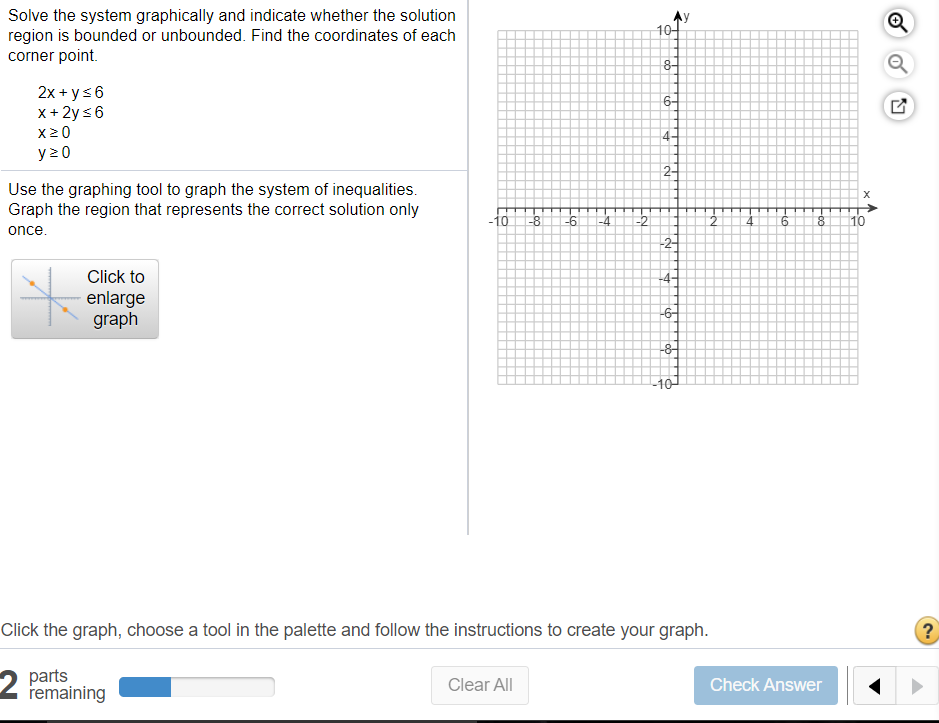
Task: Select the inequality 2x + y ≤ 6 text
Action: click(70, 92)
